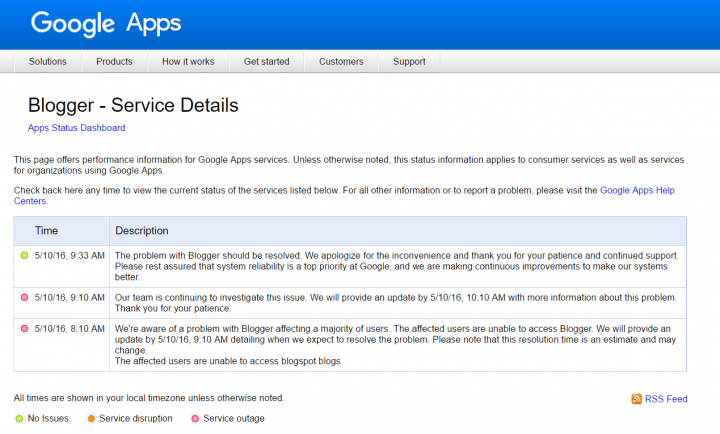Click the Google Apps logo

click(x=106, y=23)
